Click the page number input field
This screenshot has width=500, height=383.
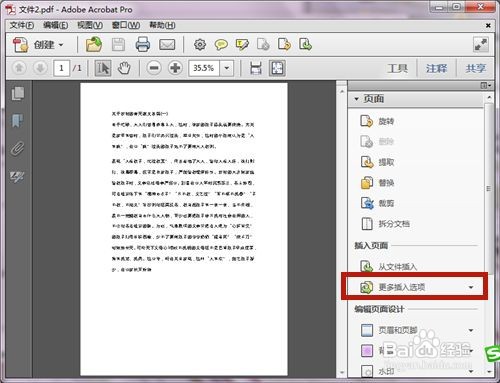[61, 68]
